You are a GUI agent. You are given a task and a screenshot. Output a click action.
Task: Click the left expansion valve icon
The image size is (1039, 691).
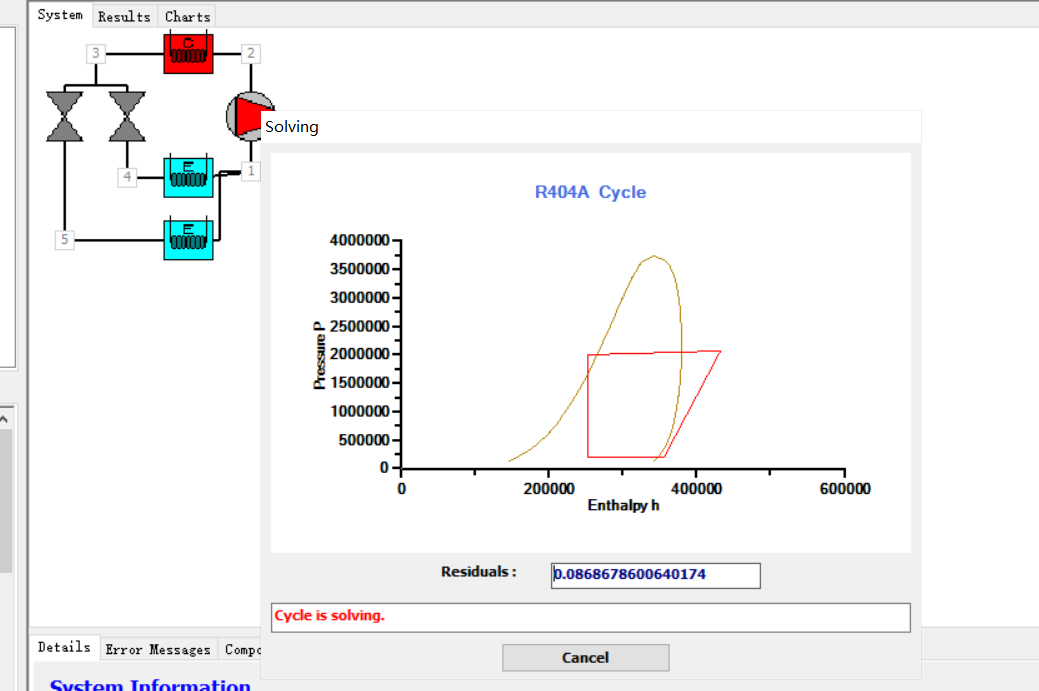click(x=65, y=116)
